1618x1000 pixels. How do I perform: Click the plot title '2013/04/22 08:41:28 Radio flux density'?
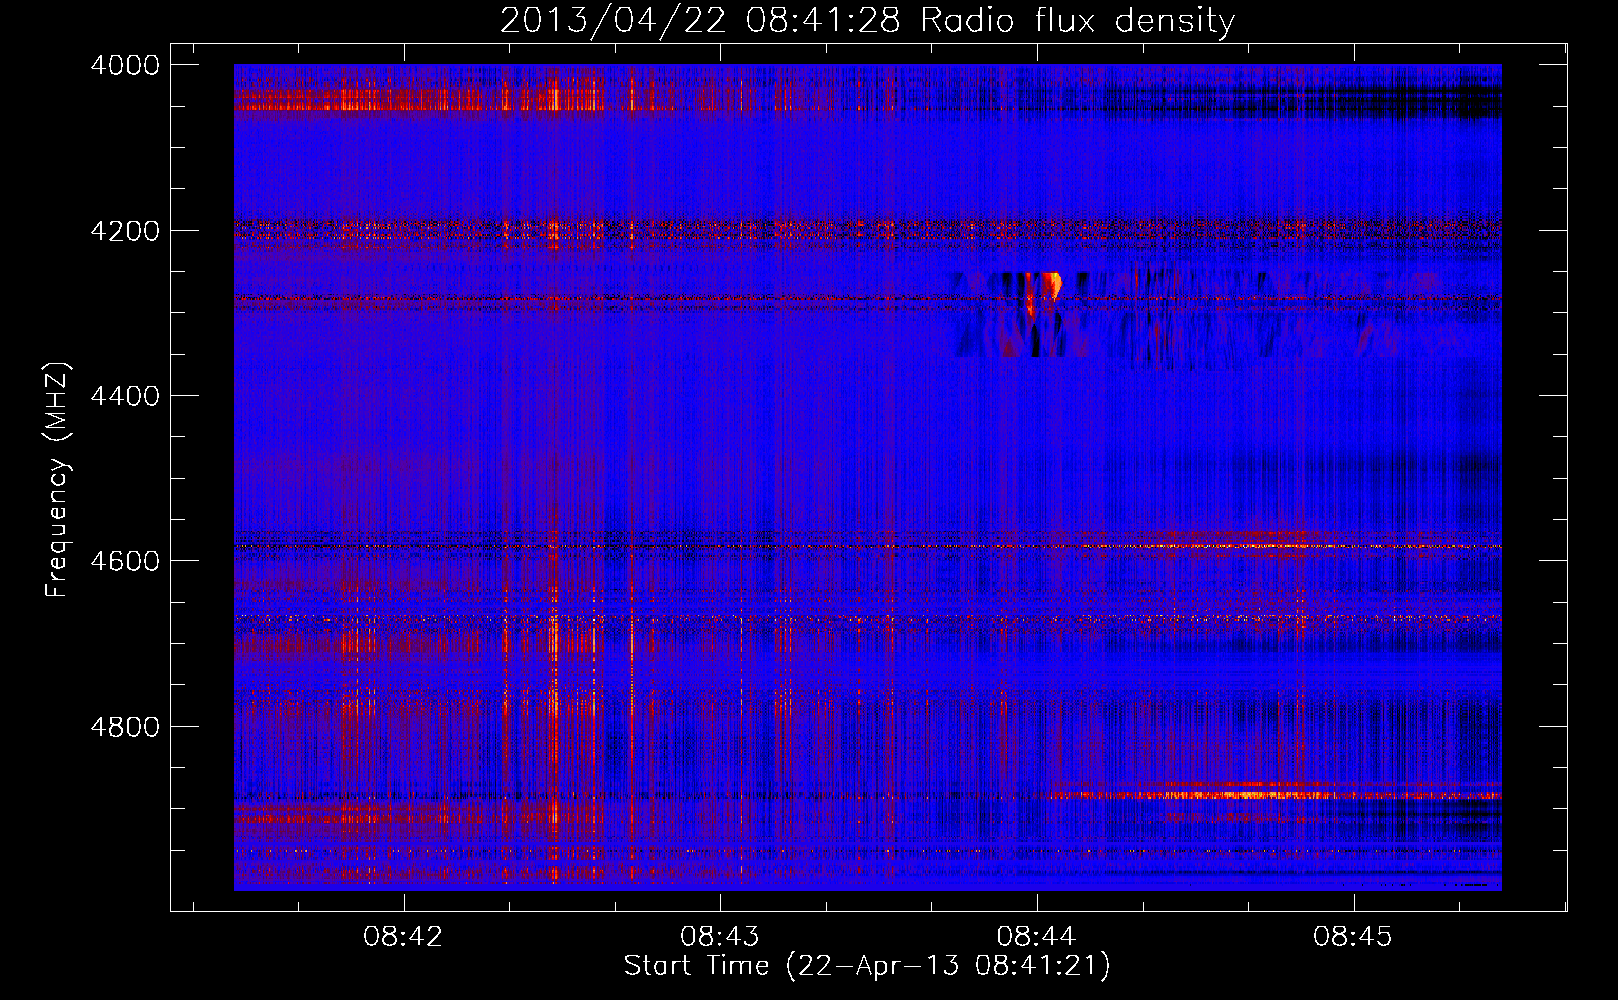(867, 20)
